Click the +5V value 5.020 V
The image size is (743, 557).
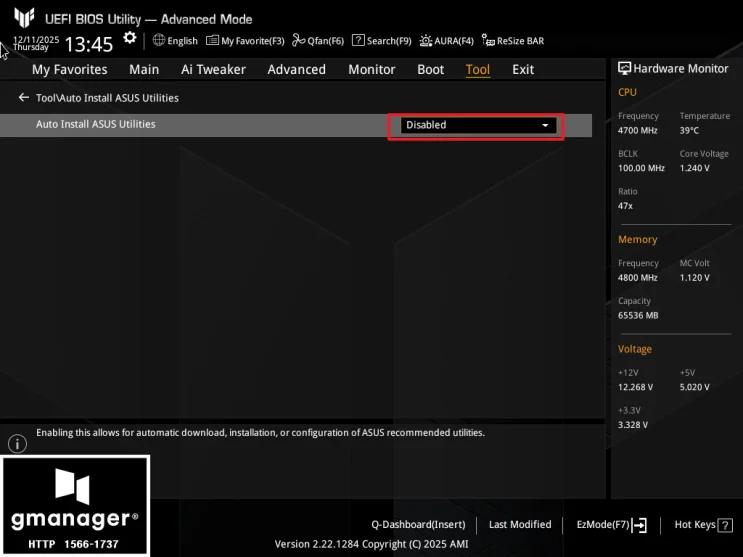pyautogui.click(x=695, y=387)
